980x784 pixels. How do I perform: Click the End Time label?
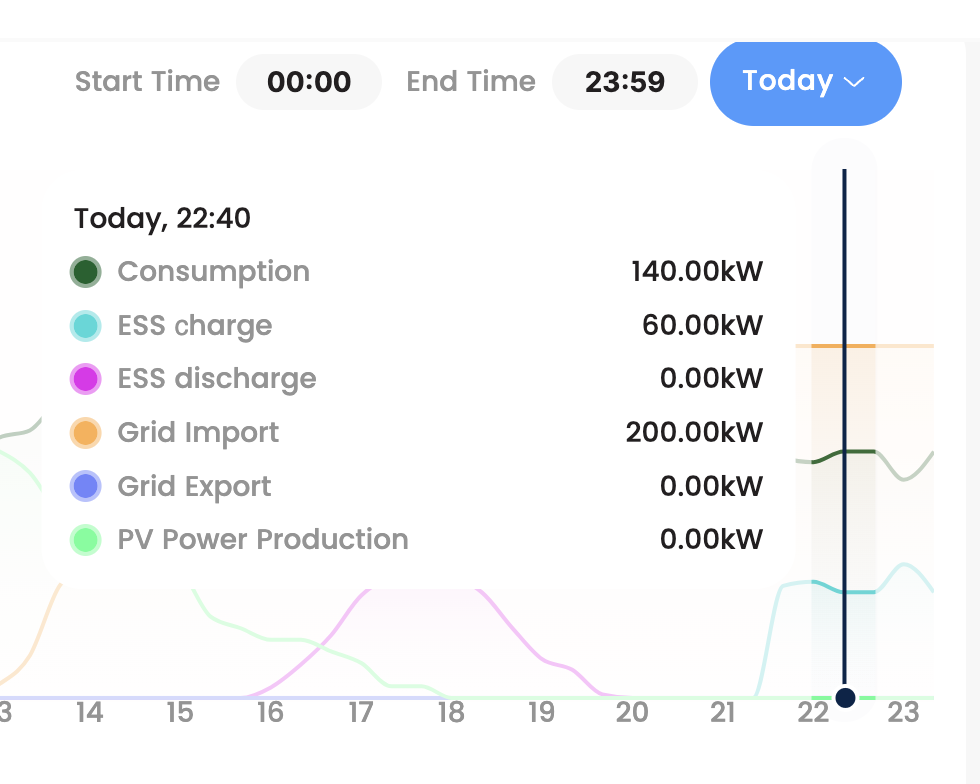[471, 82]
